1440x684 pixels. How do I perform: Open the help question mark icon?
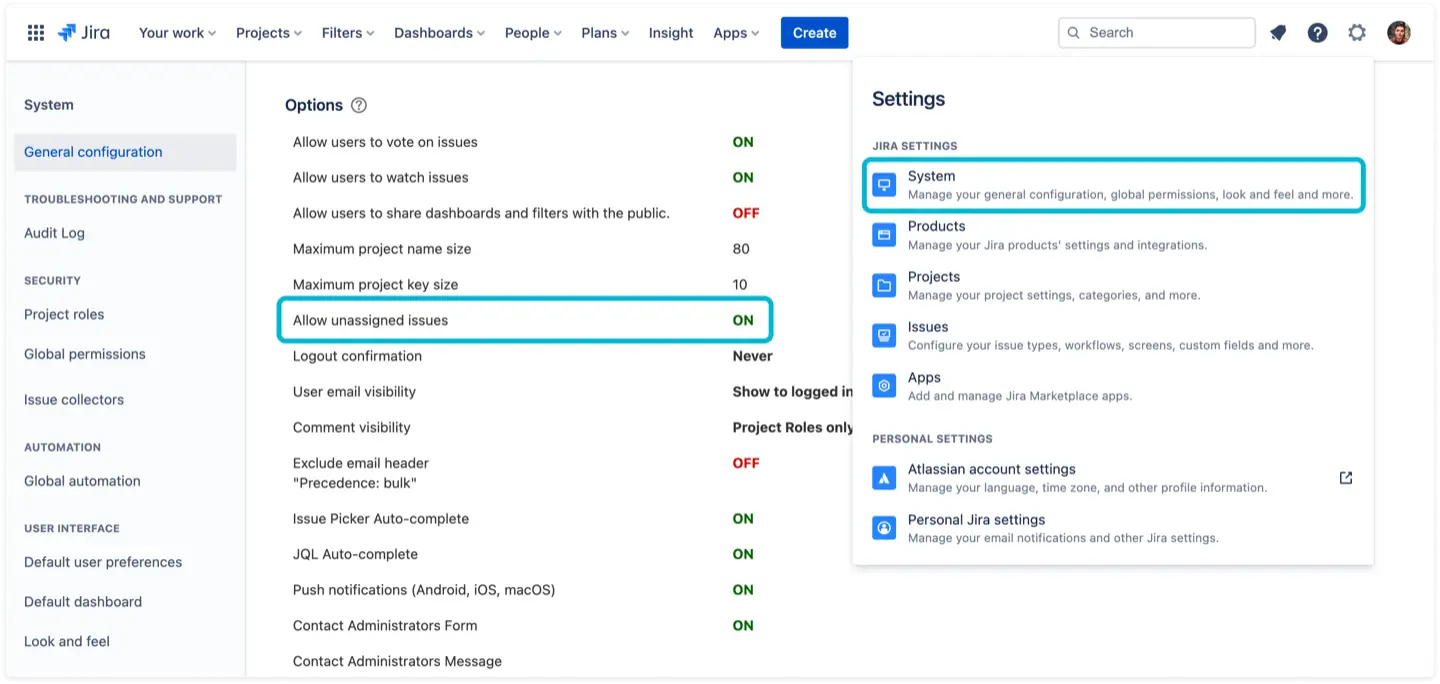coord(1318,33)
